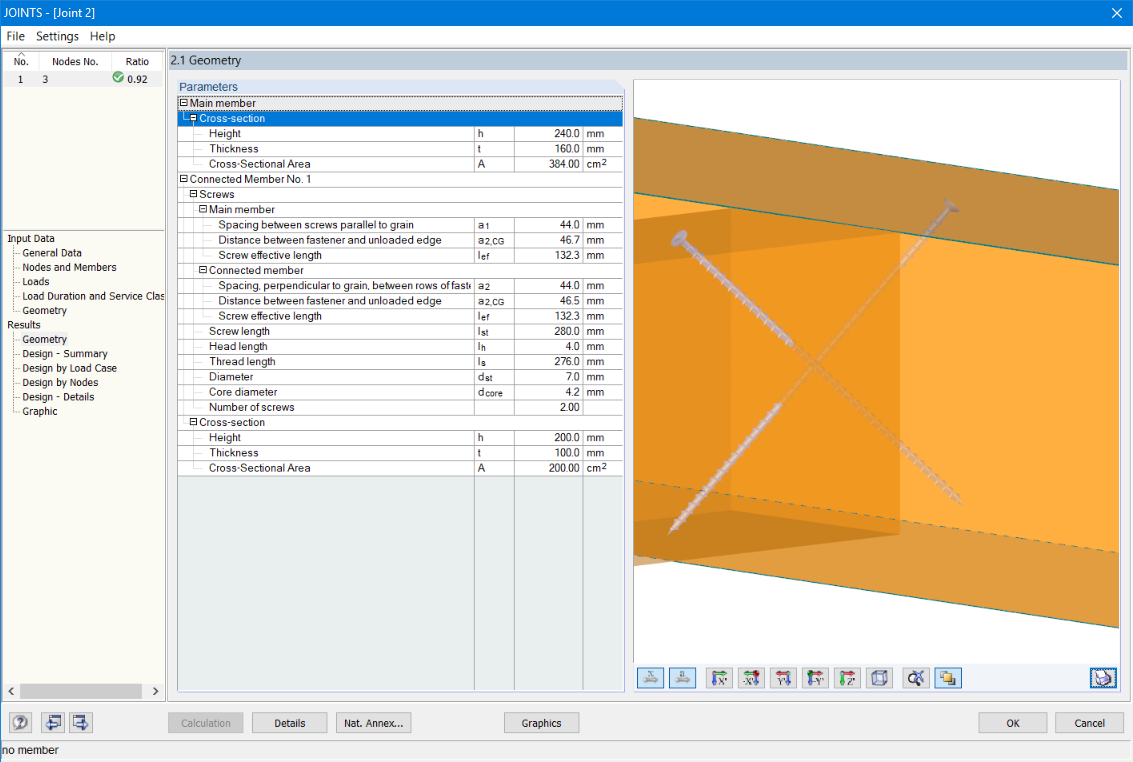Click the 'Ratio' column header
1133x762 pixels.
click(137, 61)
